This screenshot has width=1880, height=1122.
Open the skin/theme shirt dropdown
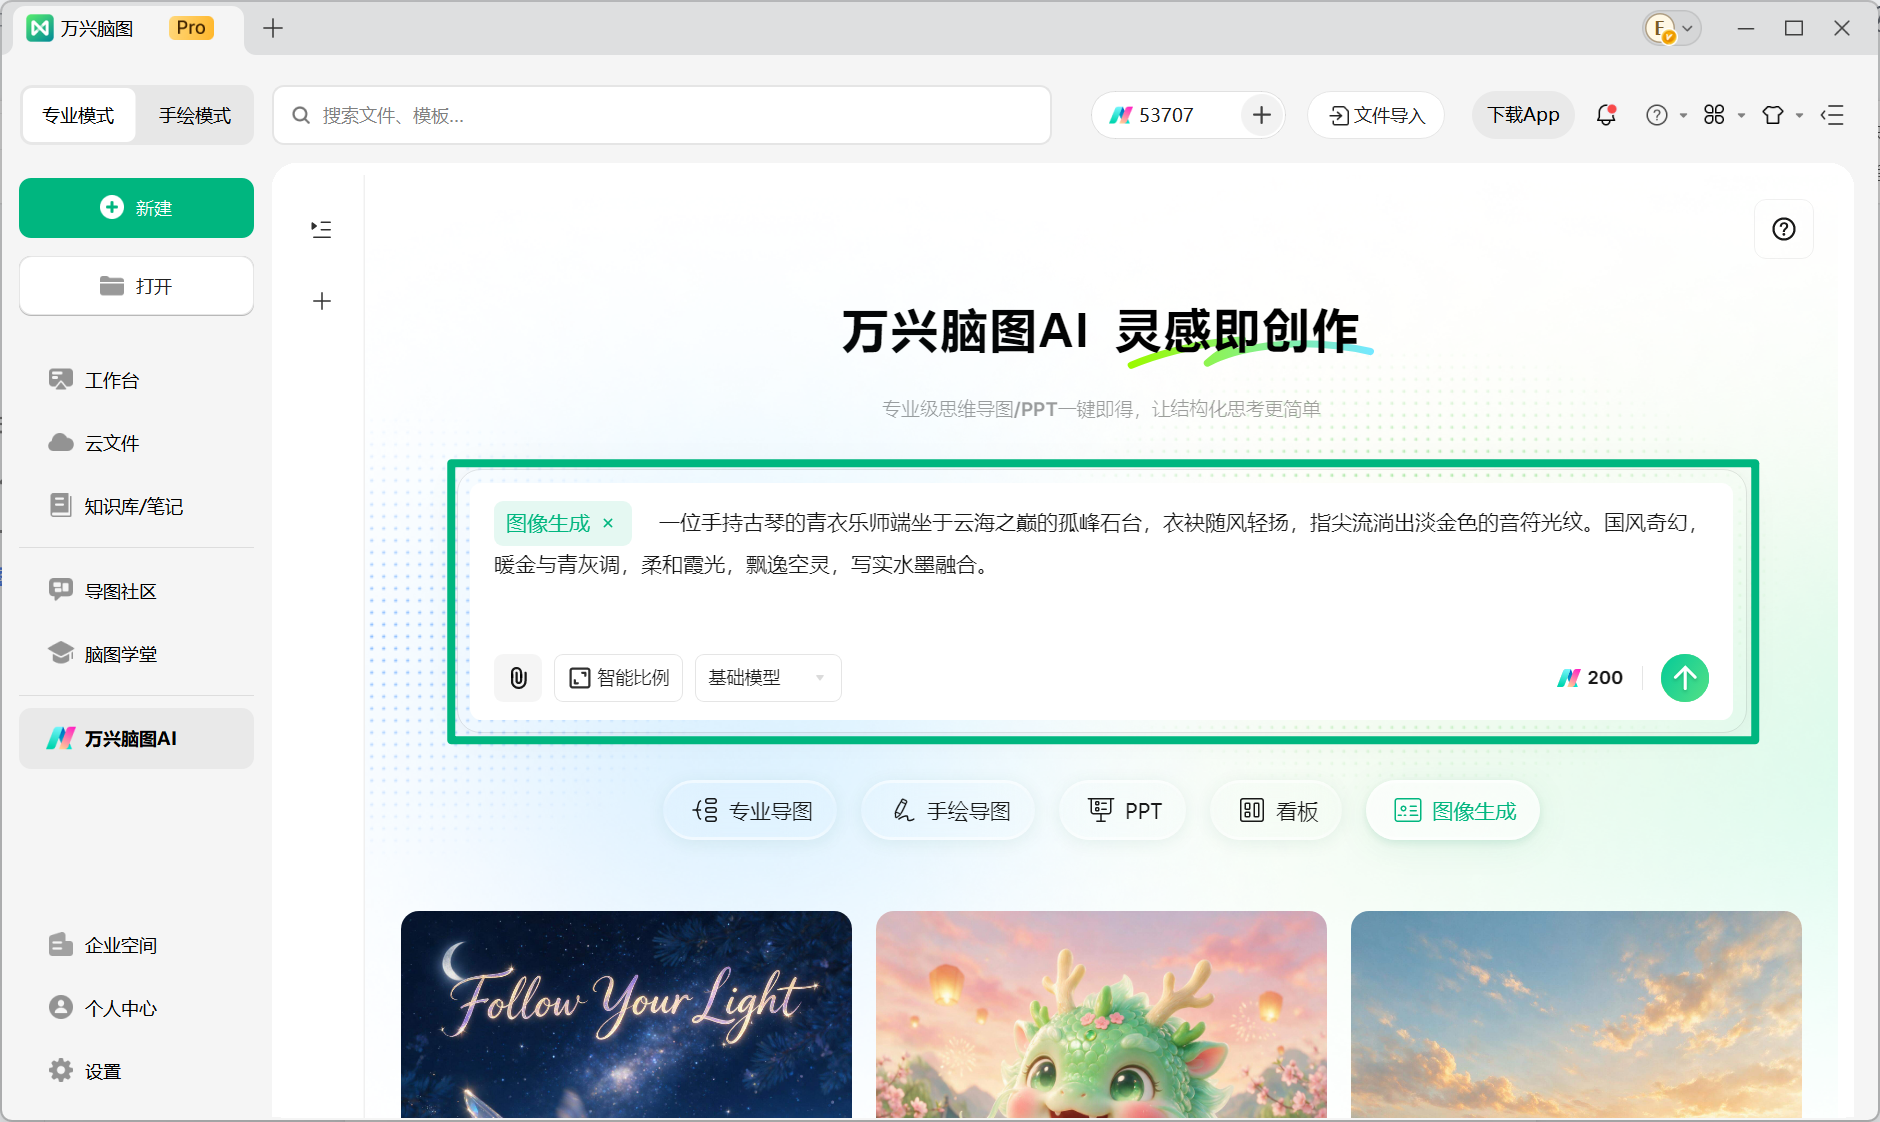point(1781,116)
